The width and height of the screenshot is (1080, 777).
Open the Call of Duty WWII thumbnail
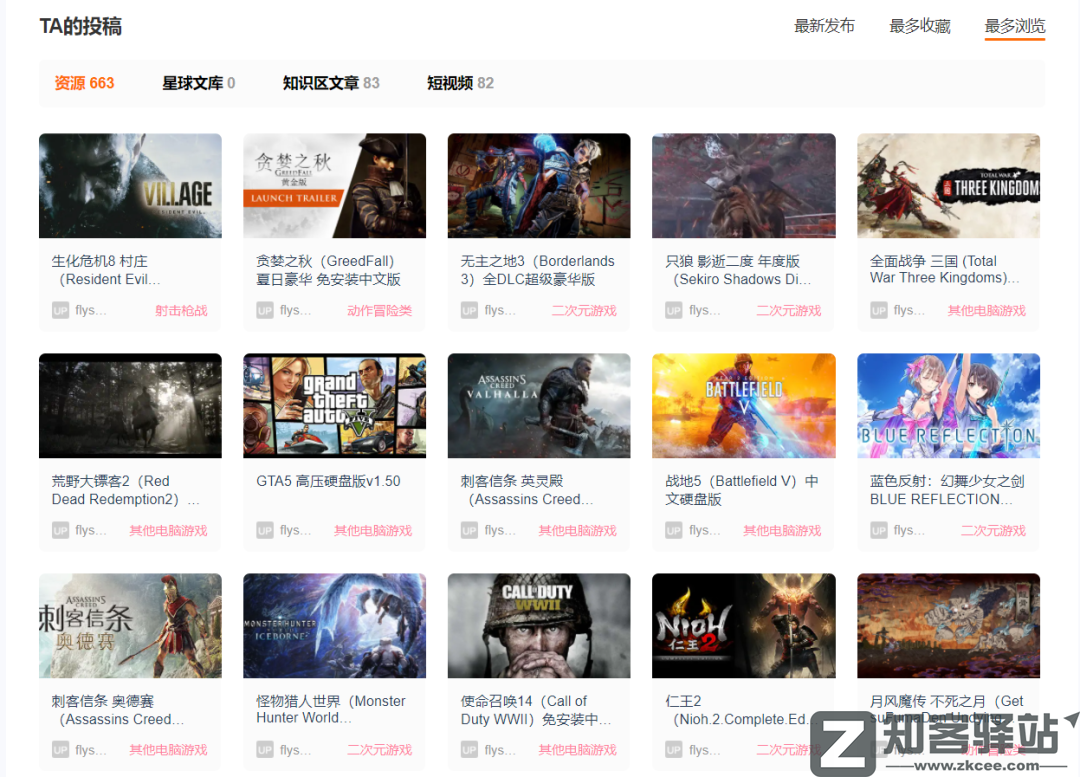[538, 625]
